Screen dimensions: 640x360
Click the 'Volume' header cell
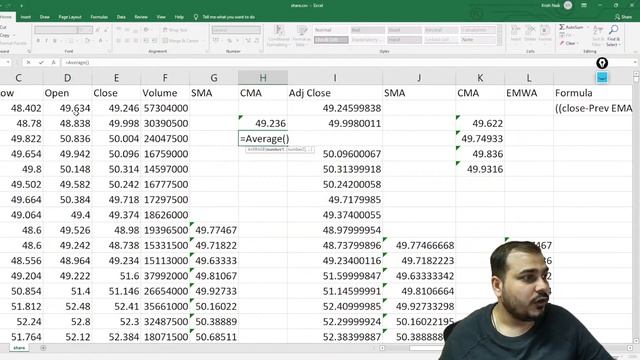[x=165, y=93]
